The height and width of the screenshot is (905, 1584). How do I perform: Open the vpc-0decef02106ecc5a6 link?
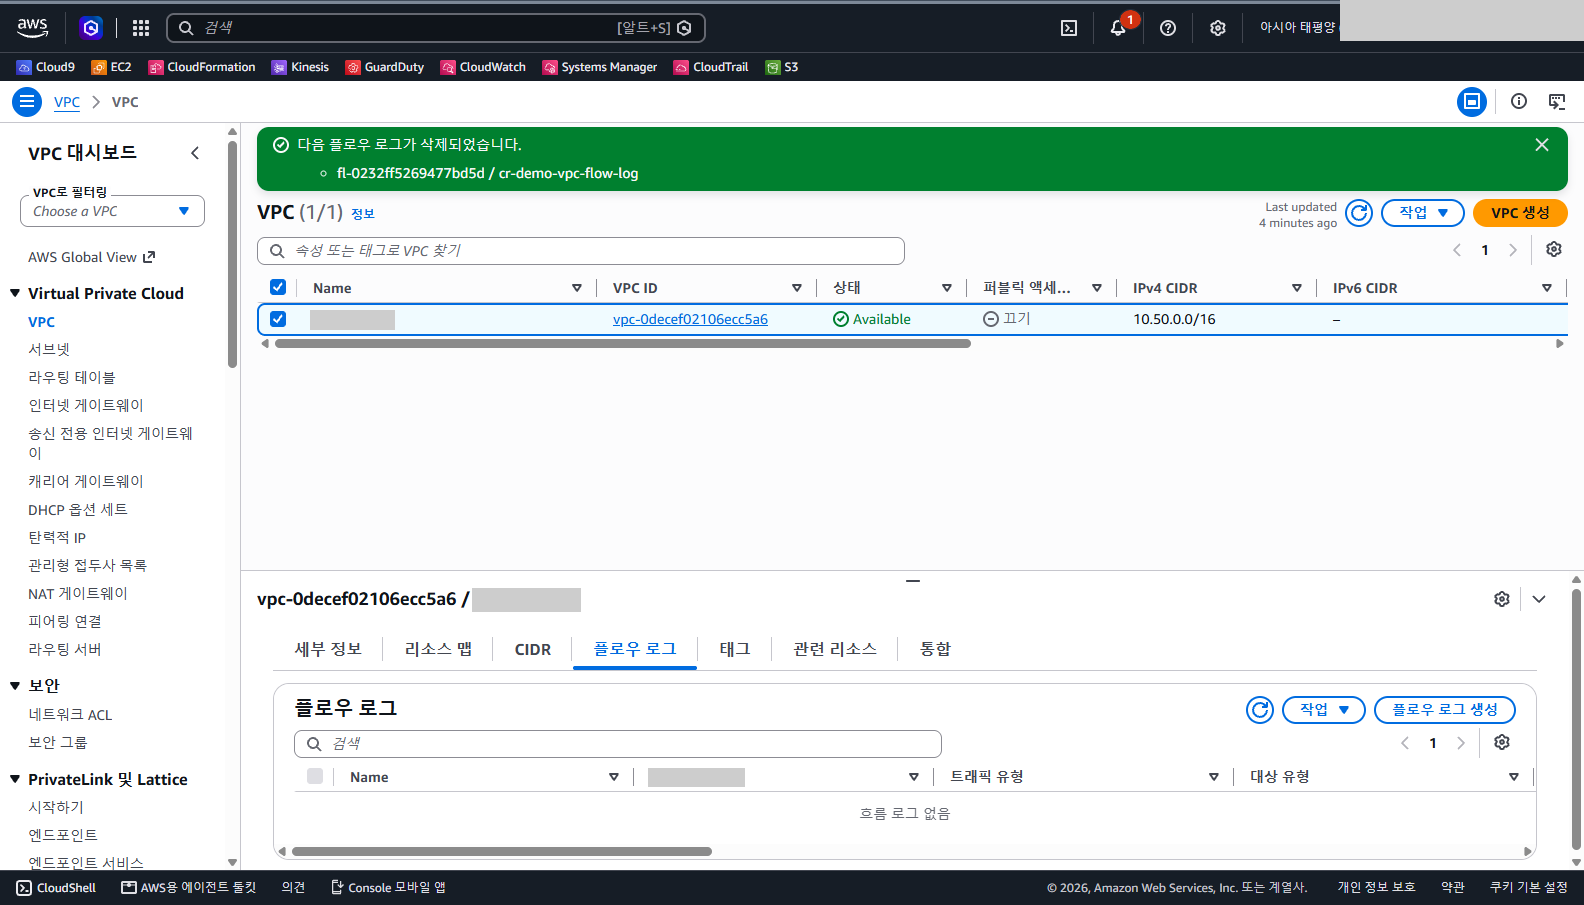[690, 319]
